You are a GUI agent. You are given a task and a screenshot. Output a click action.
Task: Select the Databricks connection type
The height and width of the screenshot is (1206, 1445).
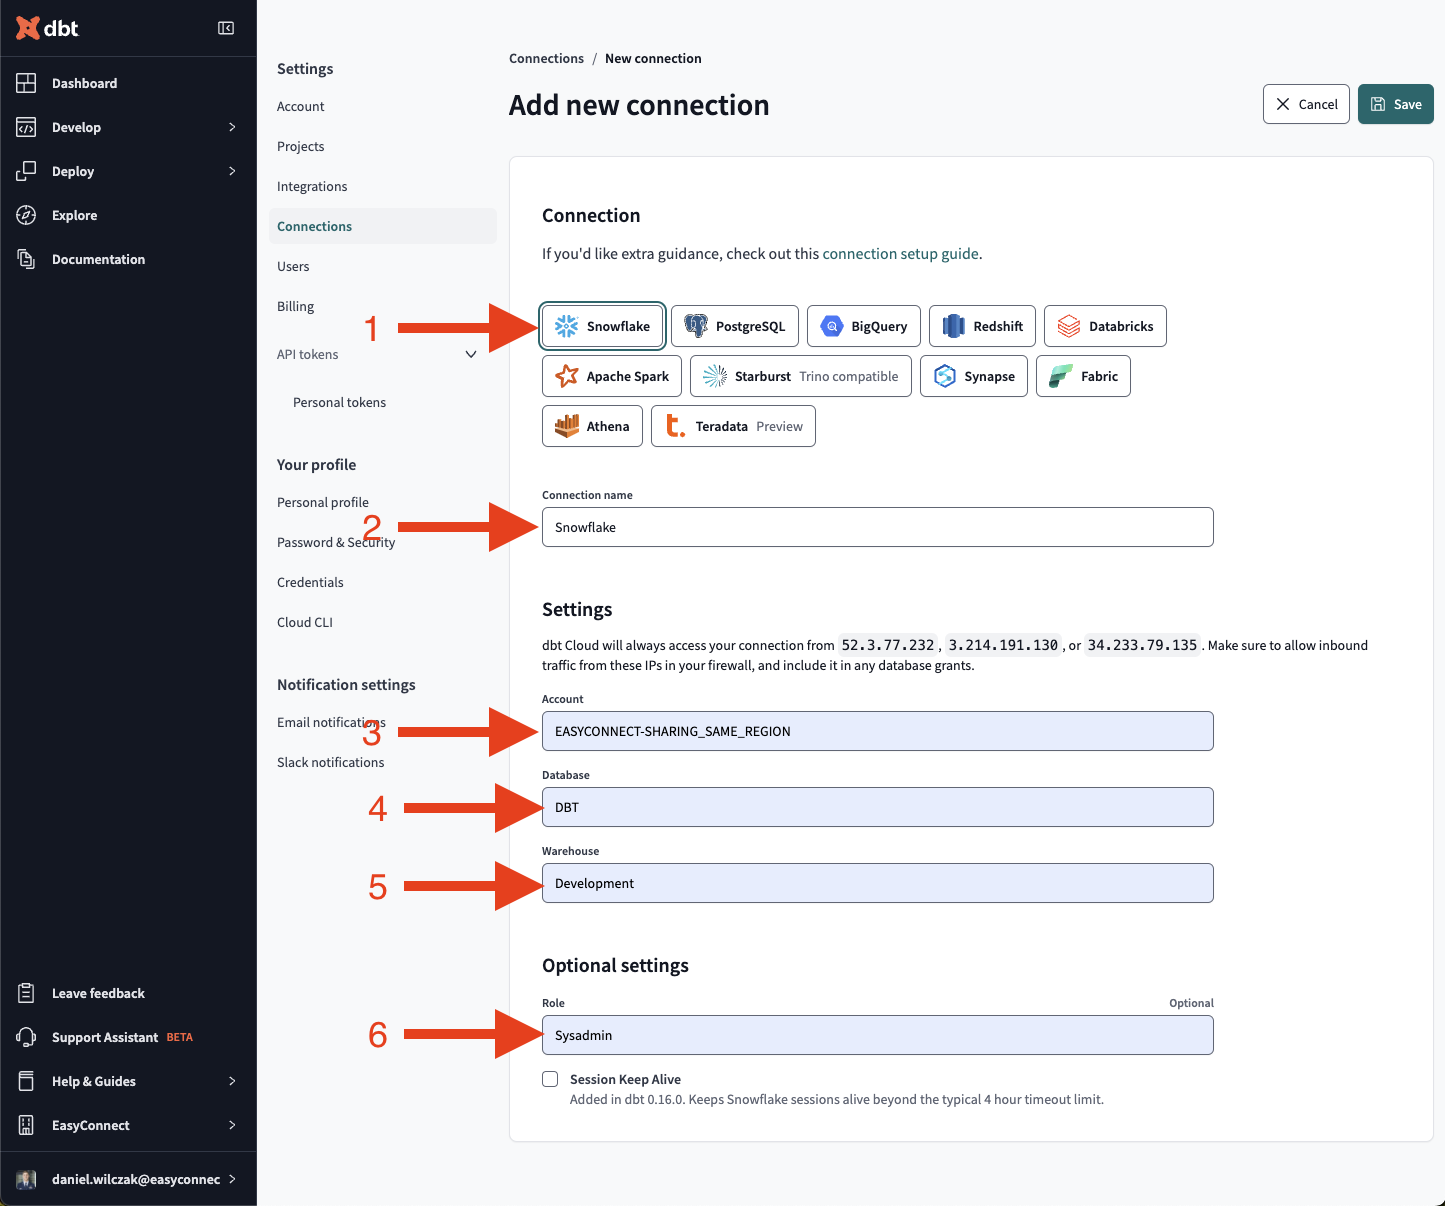pyautogui.click(x=1105, y=326)
